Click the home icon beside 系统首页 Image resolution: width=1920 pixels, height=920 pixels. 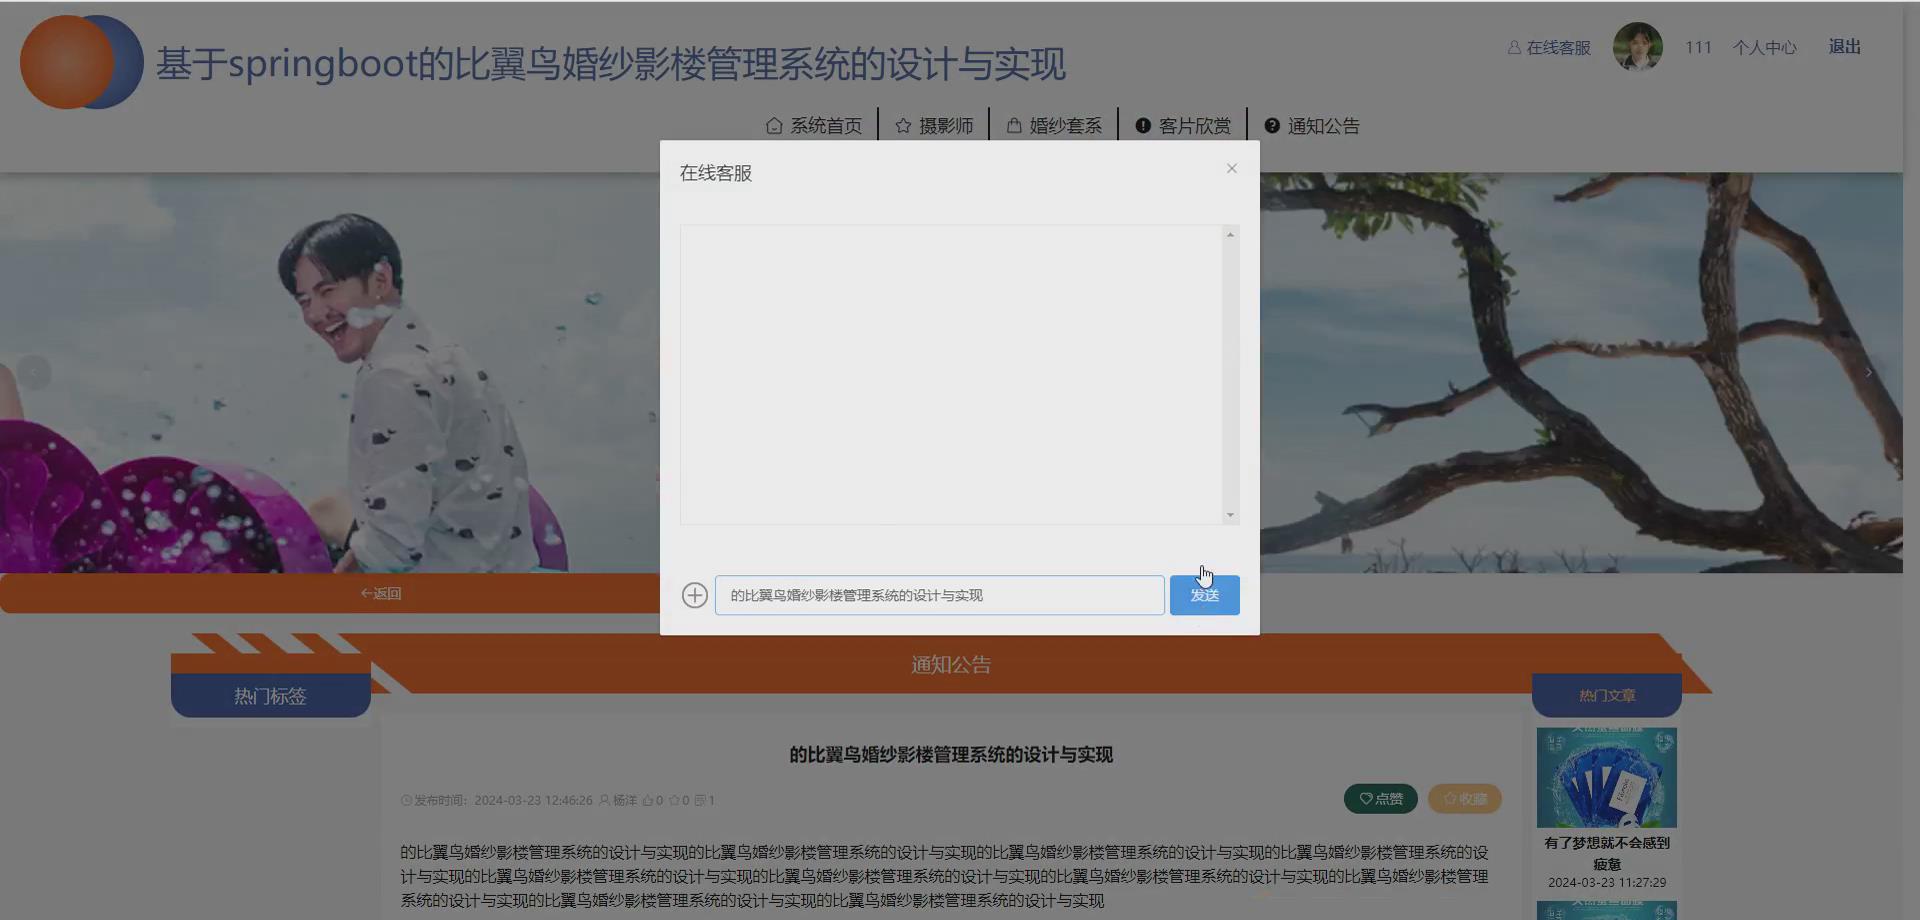774,125
